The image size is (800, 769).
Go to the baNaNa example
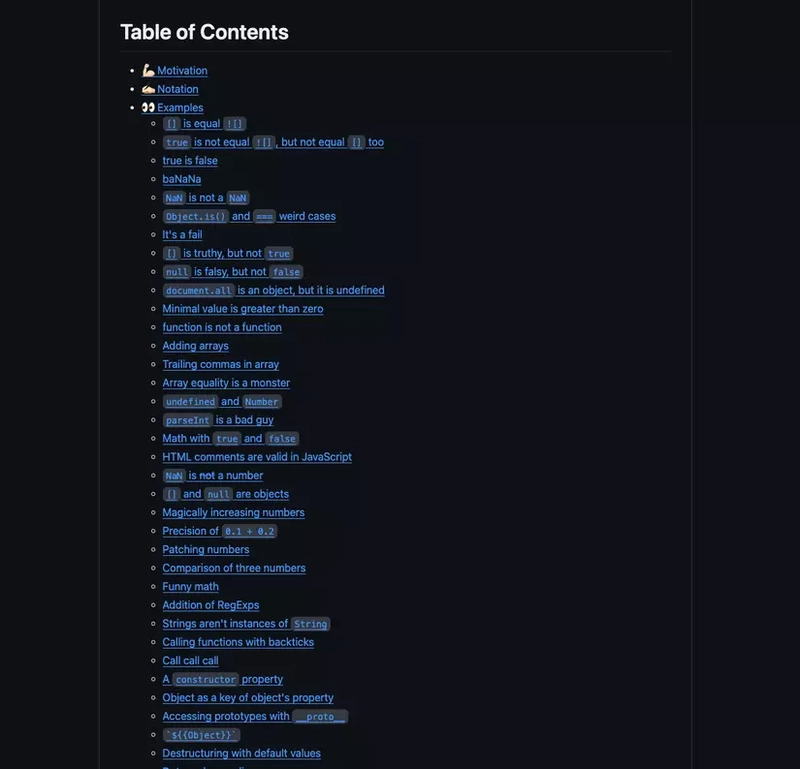tap(182, 179)
